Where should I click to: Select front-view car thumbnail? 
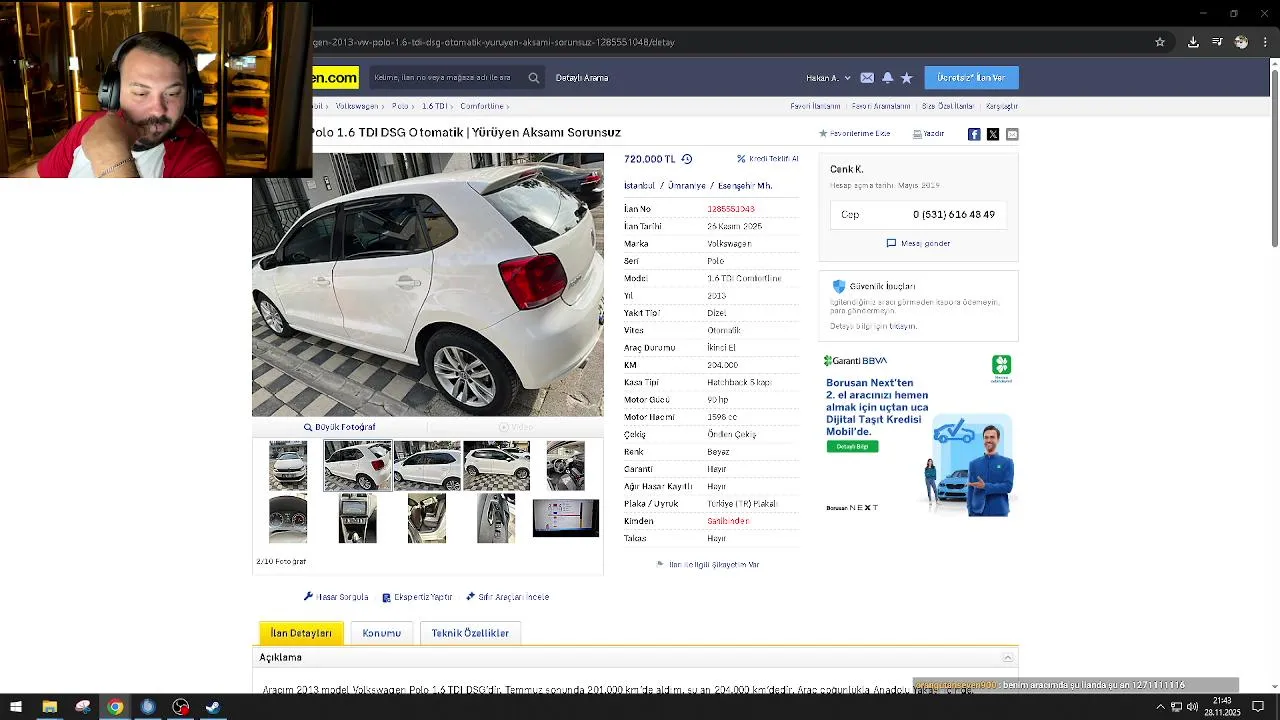coord(288,466)
